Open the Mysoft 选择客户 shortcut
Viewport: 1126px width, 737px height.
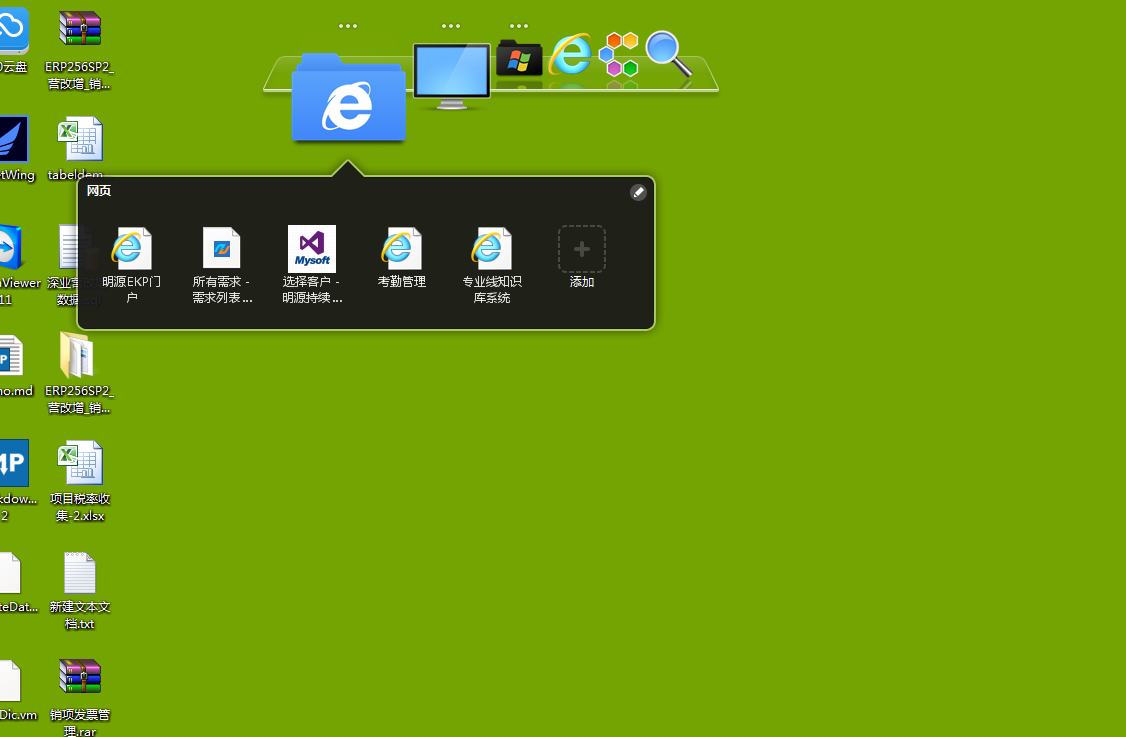312,265
